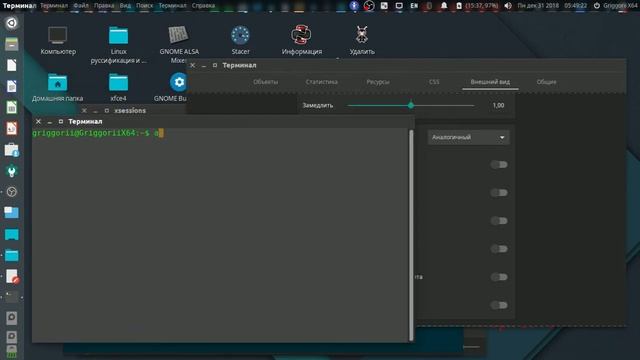Adjust the Замедлить slider handle
This screenshot has height=360, width=640.
411,105
